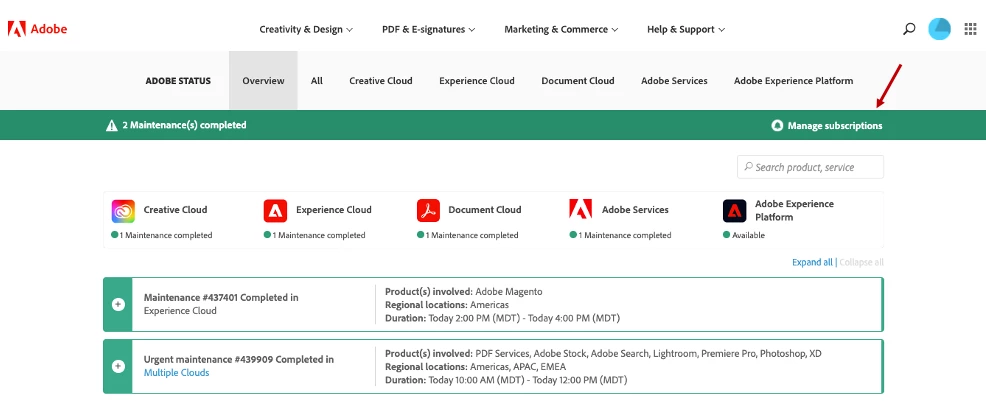Viewport: 986px width, 405px height.
Task: Switch to the Experience Cloud tab
Action: tap(477, 80)
